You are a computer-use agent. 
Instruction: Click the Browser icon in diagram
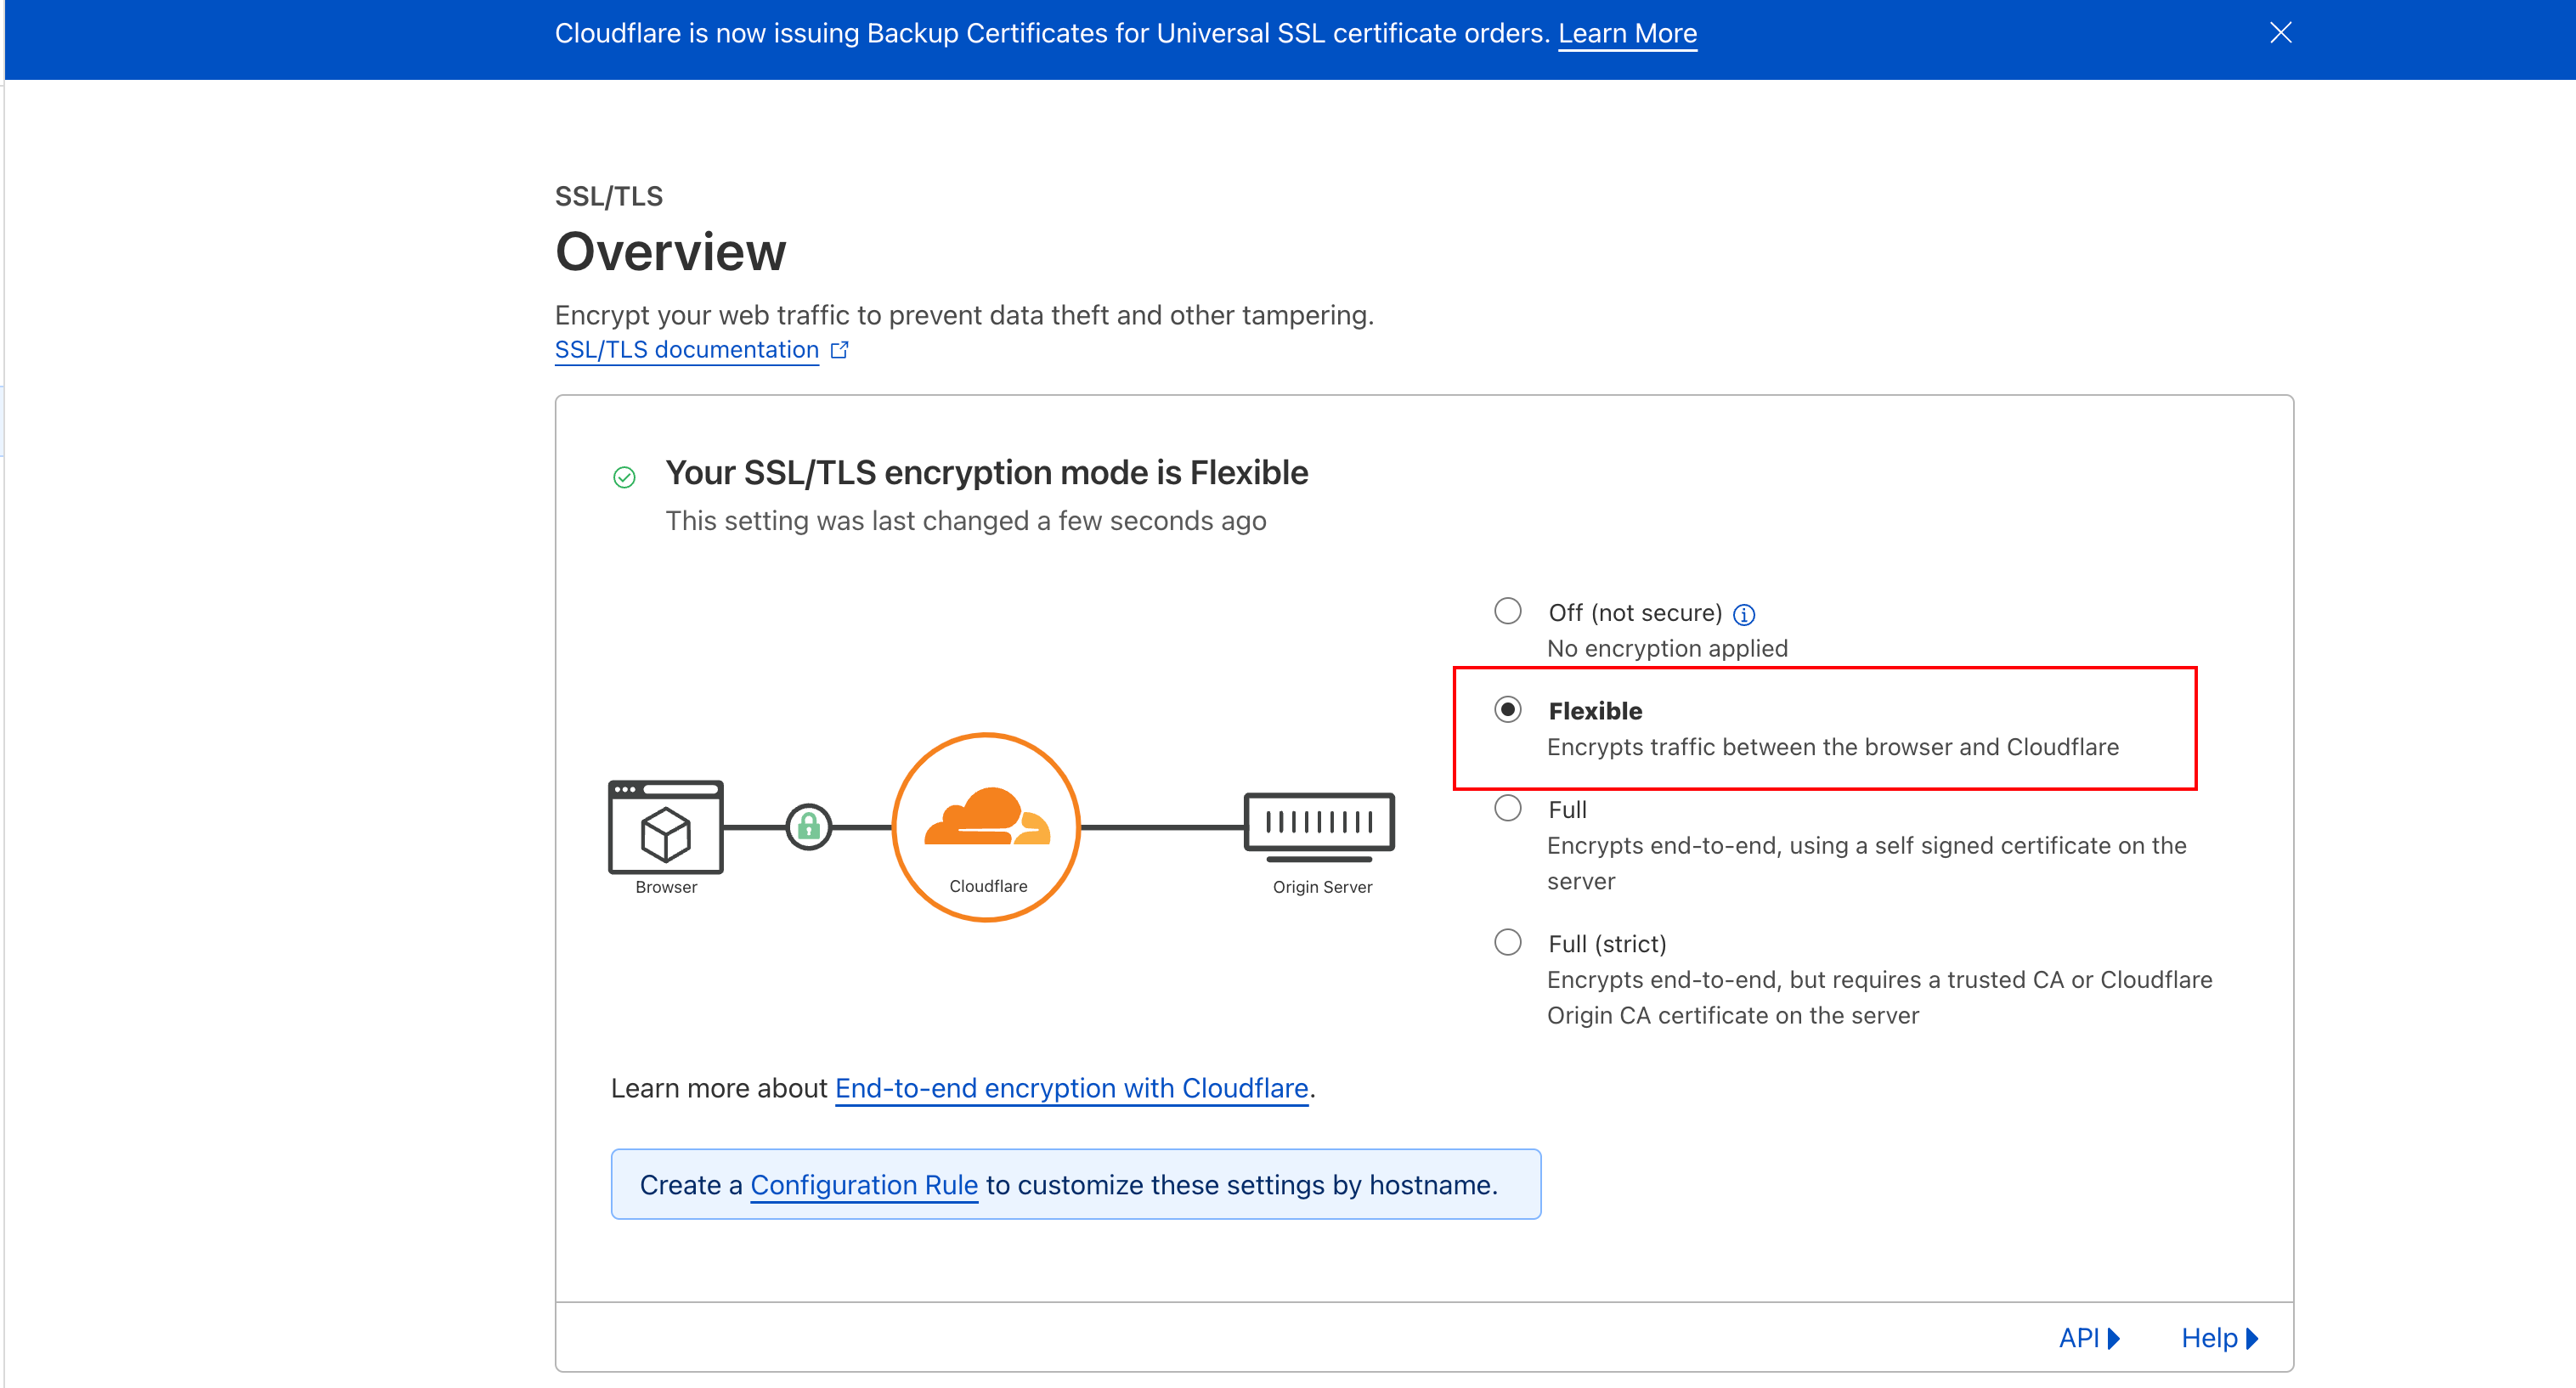coord(665,827)
